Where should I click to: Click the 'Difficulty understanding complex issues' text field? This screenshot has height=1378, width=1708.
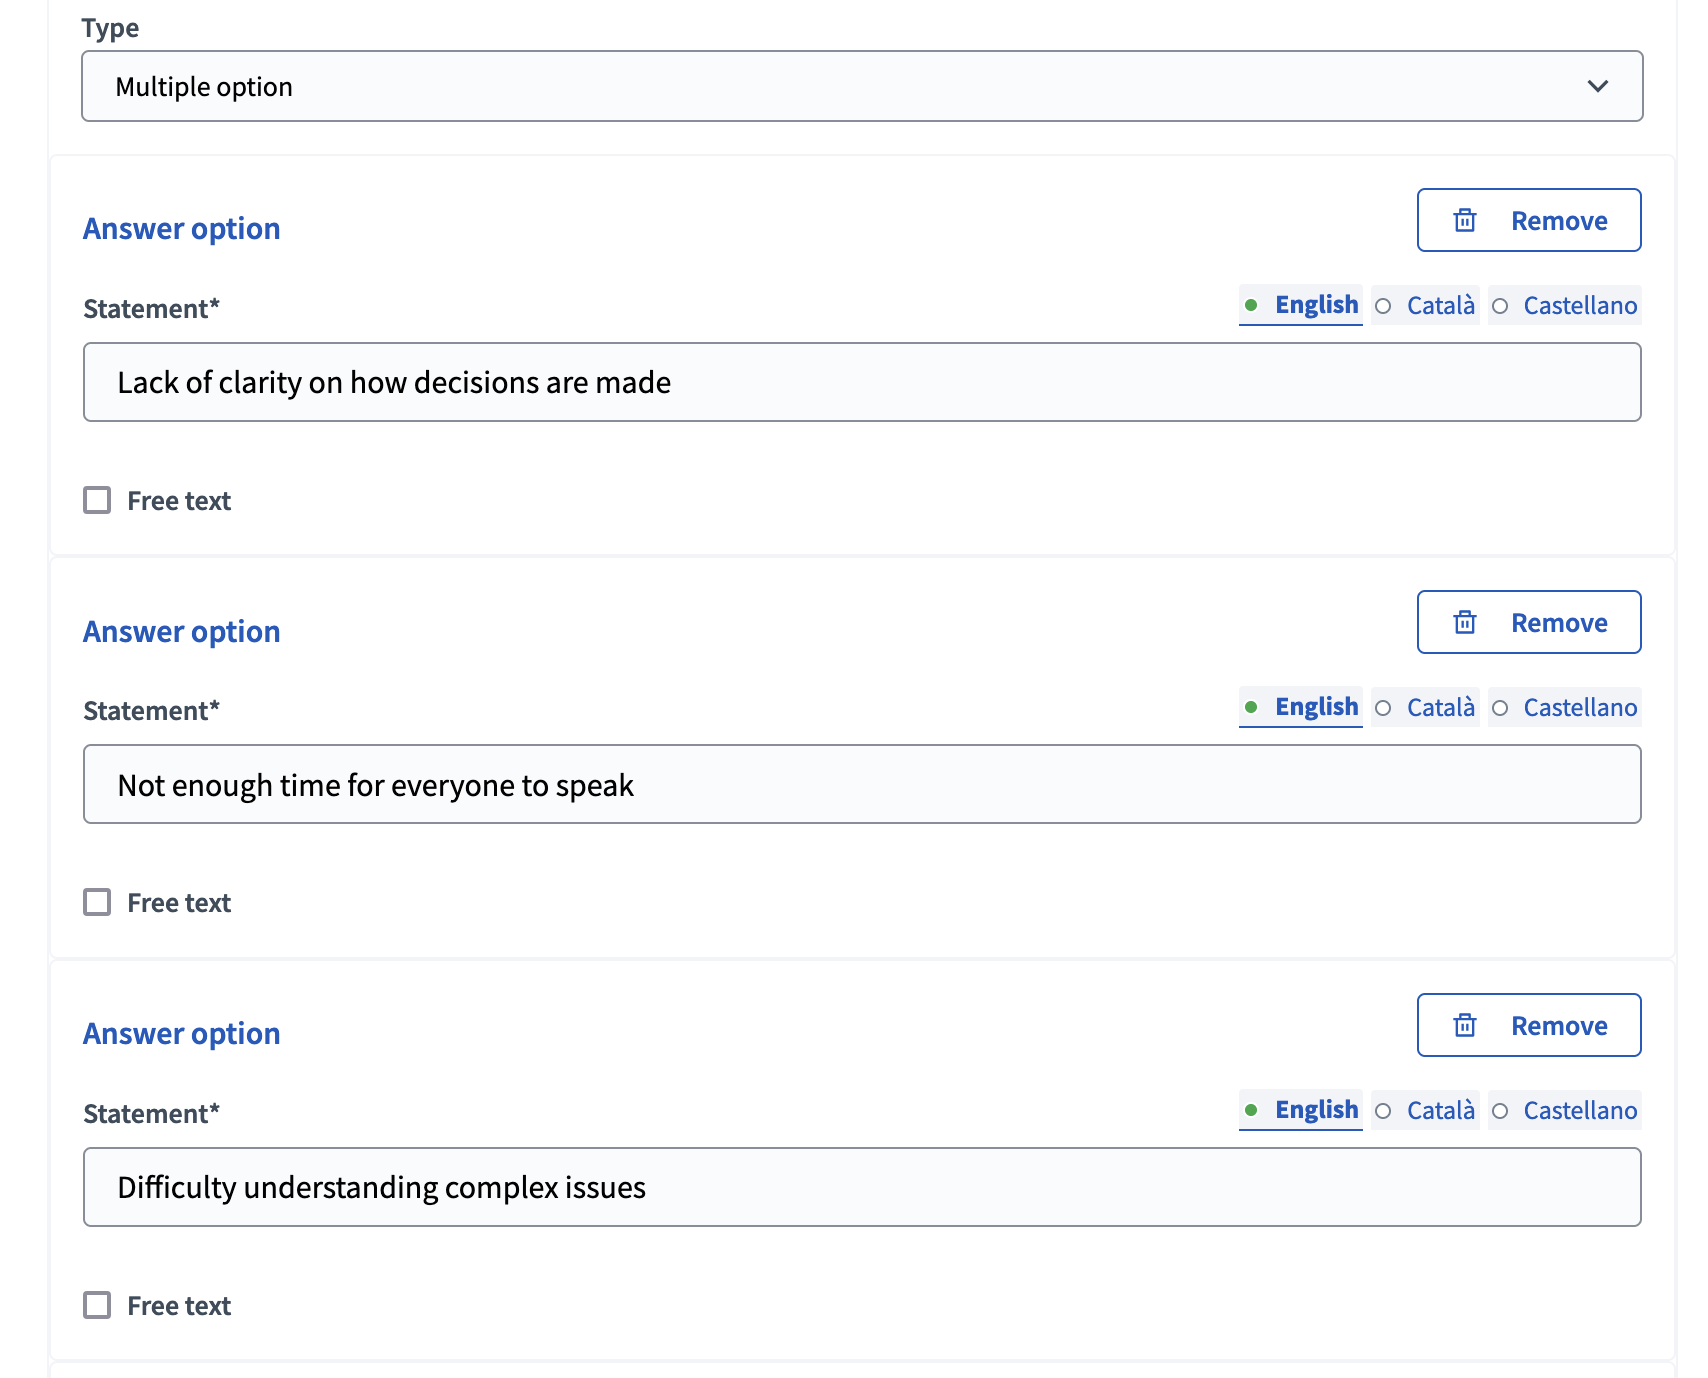pos(860,1187)
